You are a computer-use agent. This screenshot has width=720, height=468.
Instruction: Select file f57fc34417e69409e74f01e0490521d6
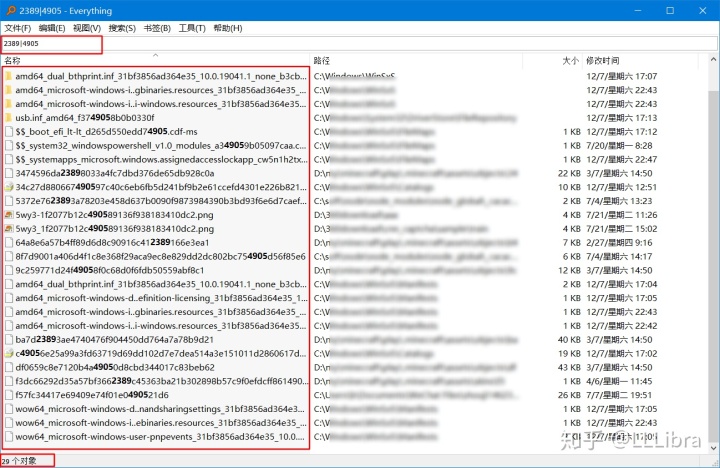92,395
